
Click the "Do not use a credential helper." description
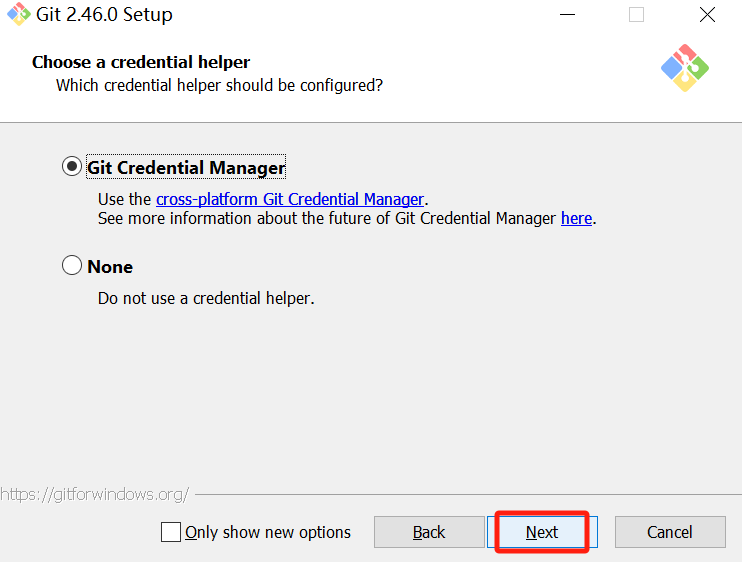pos(206,298)
